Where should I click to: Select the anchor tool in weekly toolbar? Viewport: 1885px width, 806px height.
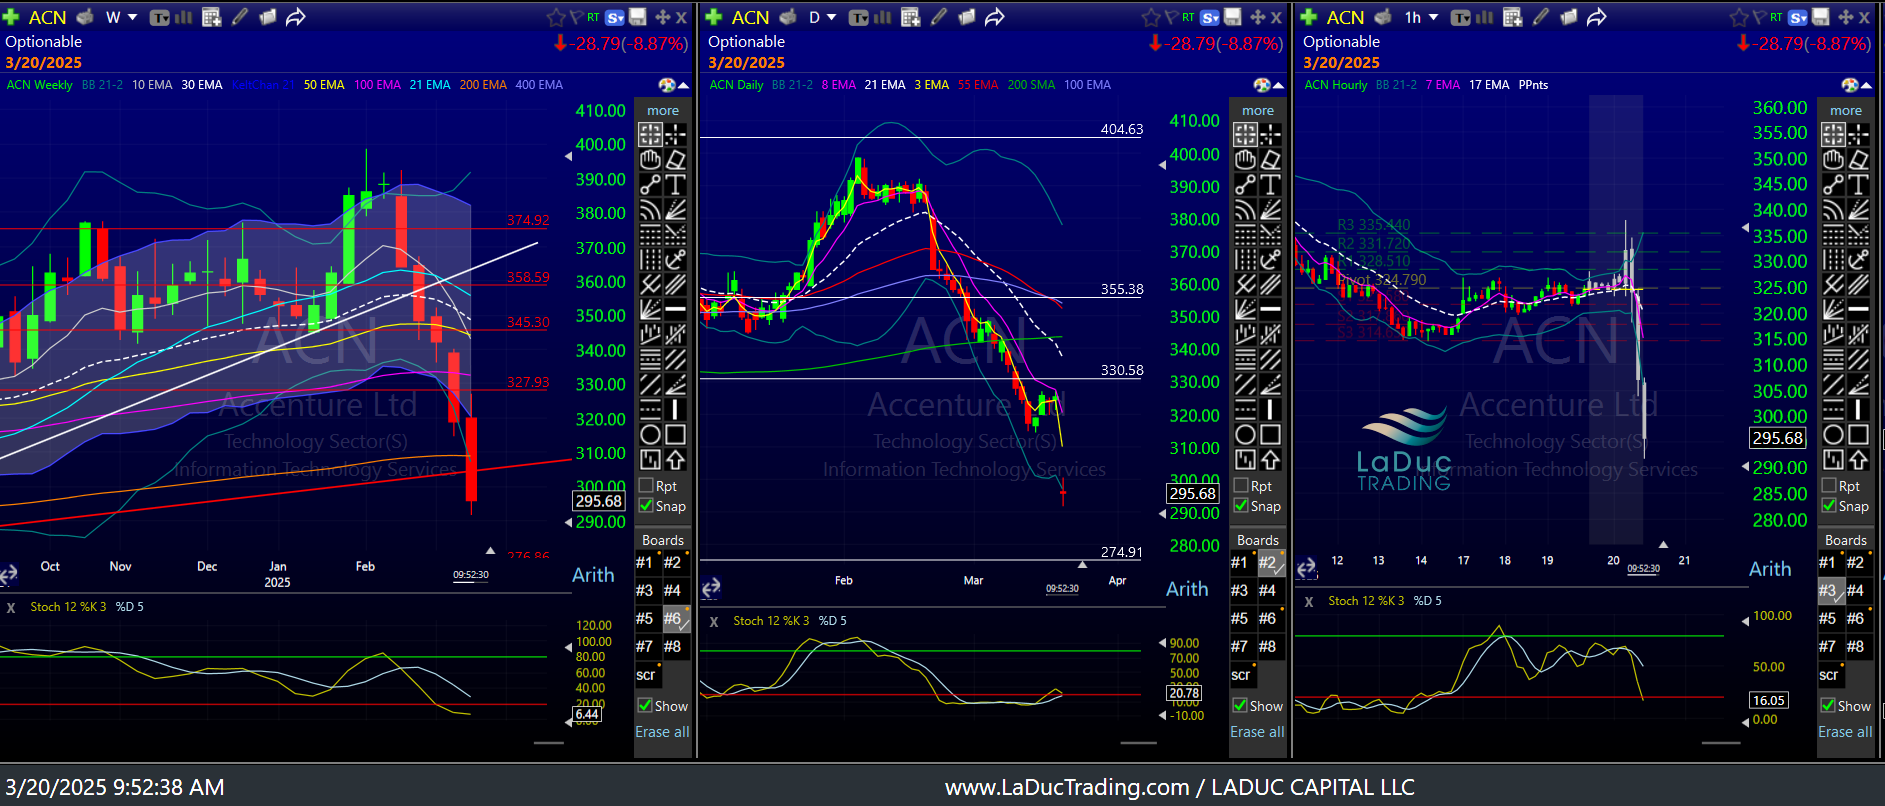pyautogui.click(x=676, y=259)
